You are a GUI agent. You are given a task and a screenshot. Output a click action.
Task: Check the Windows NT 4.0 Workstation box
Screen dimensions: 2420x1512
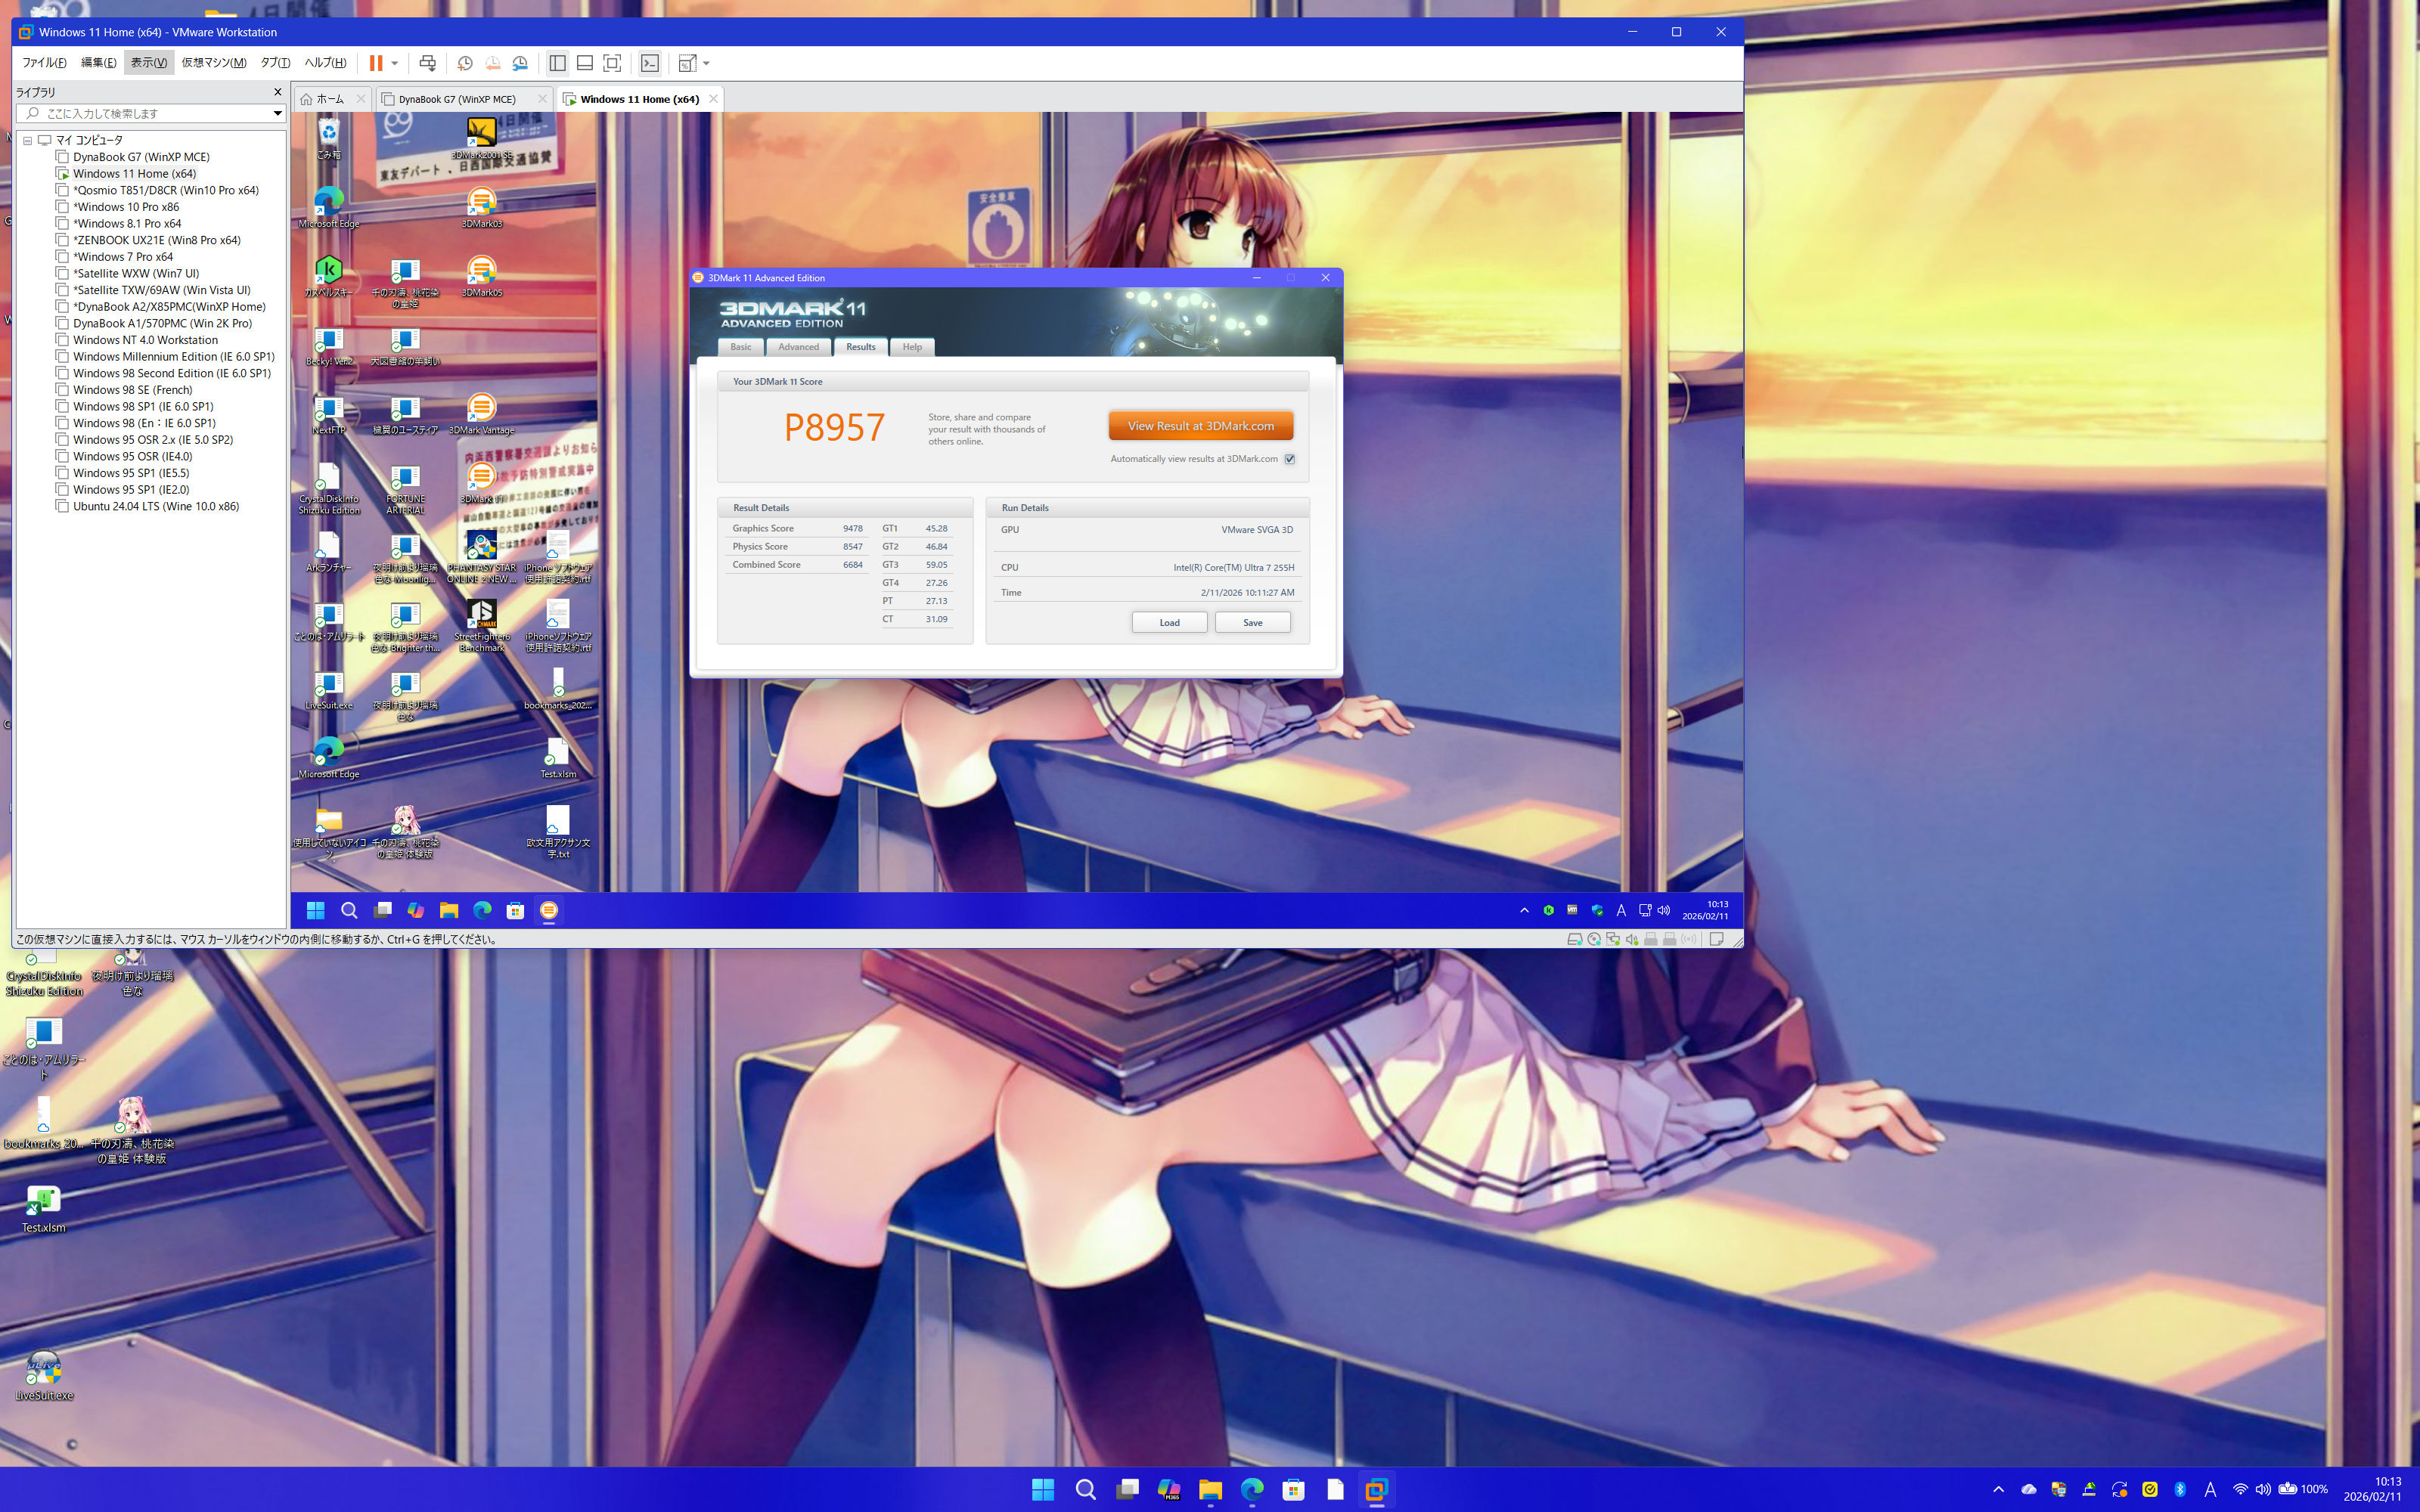(62, 340)
